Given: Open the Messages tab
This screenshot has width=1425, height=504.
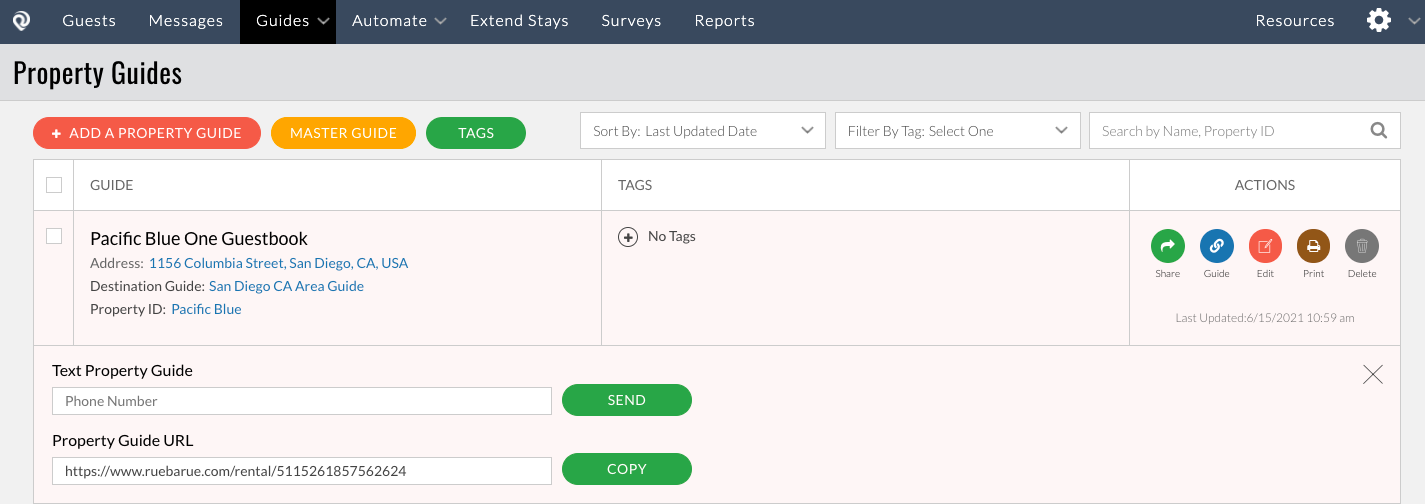Looking at the screenshot, I should 186,21.
